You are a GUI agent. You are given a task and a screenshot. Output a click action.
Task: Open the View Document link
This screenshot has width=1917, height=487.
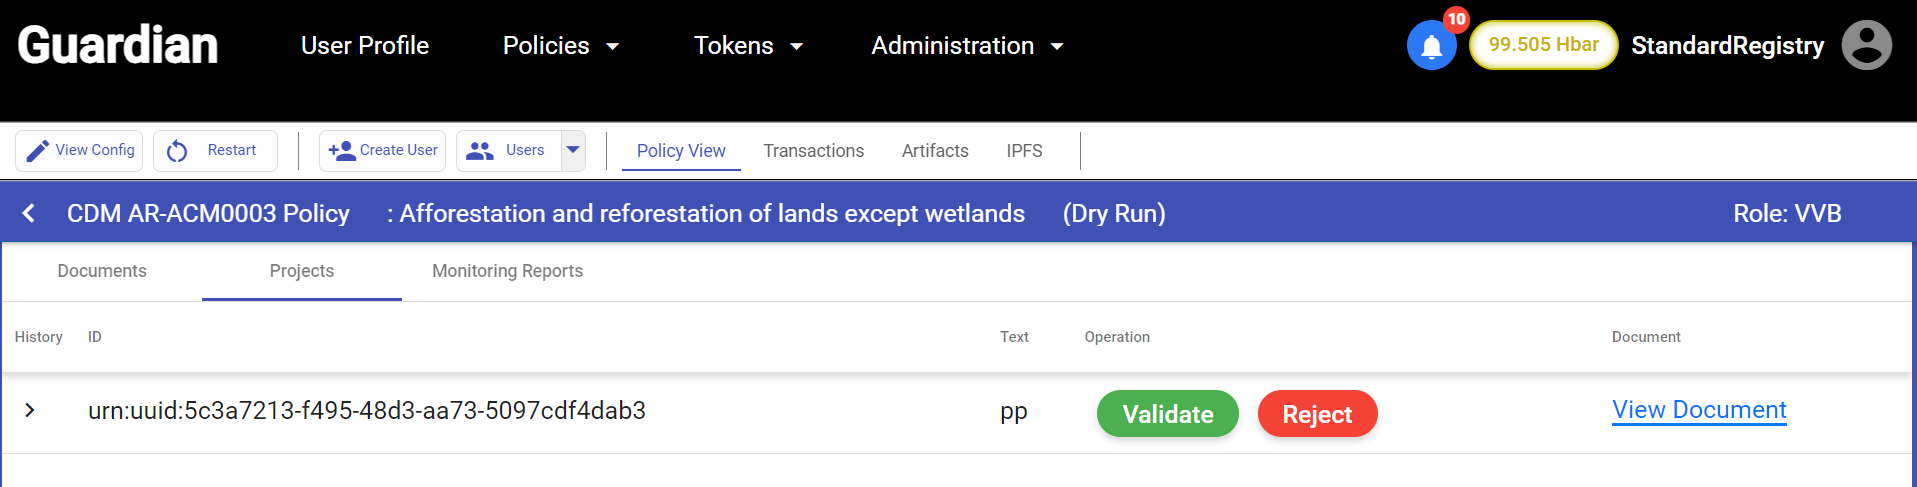click(1699, 410)
